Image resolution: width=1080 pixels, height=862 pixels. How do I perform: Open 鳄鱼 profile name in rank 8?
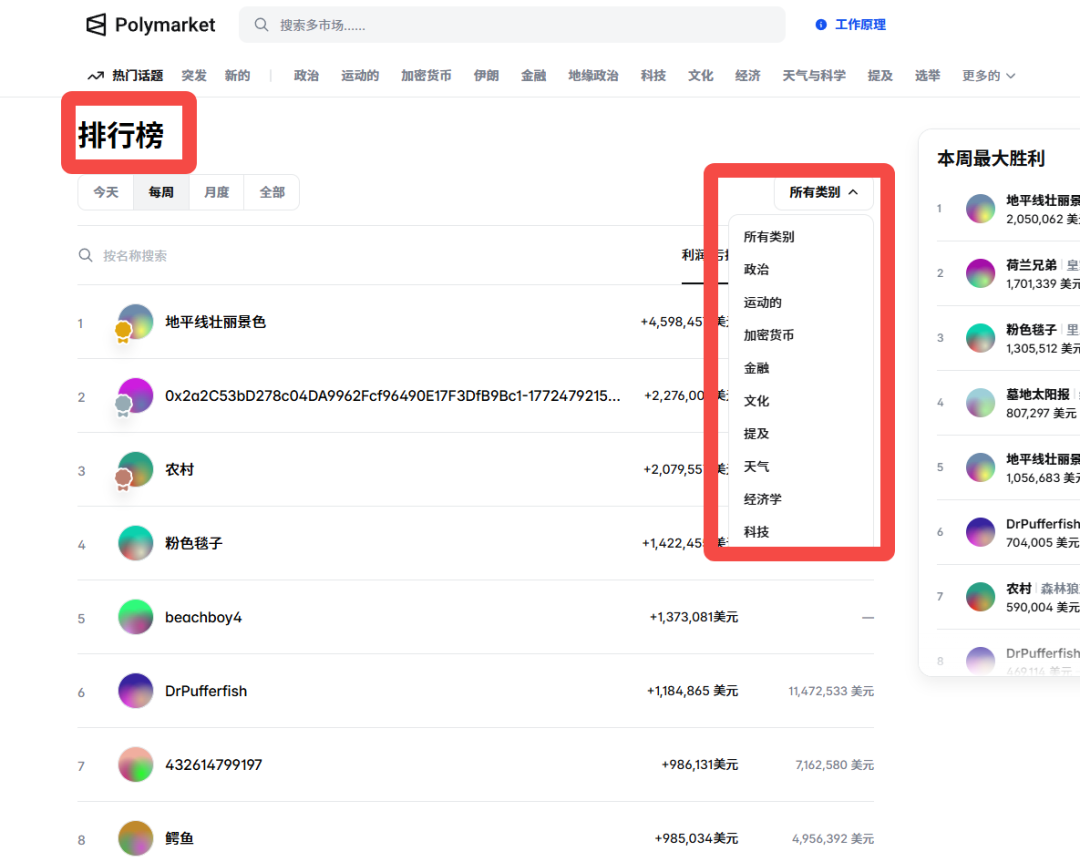pyautogui.click(x=179, y=839)
